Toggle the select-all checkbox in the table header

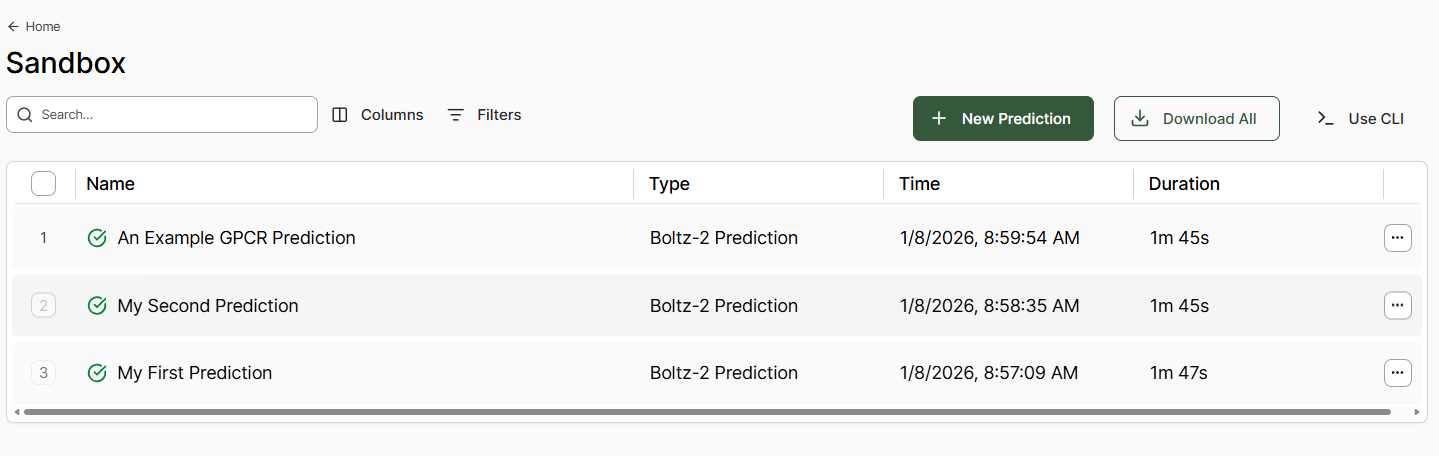pos(44,184)
